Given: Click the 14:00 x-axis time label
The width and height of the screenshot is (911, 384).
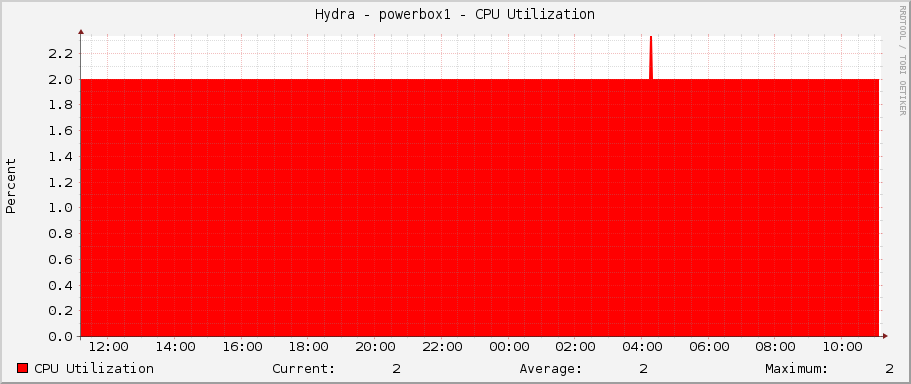Looking at the screenshot, I should tap(175, 347).
